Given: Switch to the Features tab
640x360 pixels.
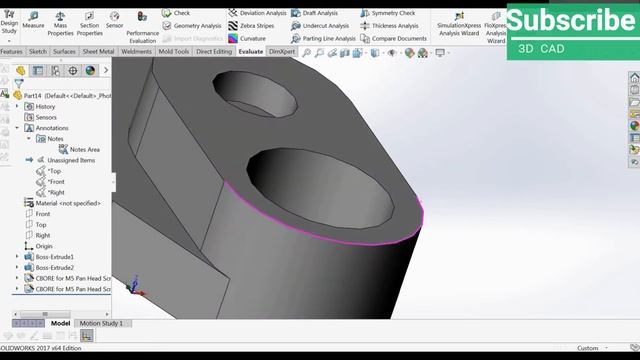Looking at the screenshot, I should pos(11,51).
